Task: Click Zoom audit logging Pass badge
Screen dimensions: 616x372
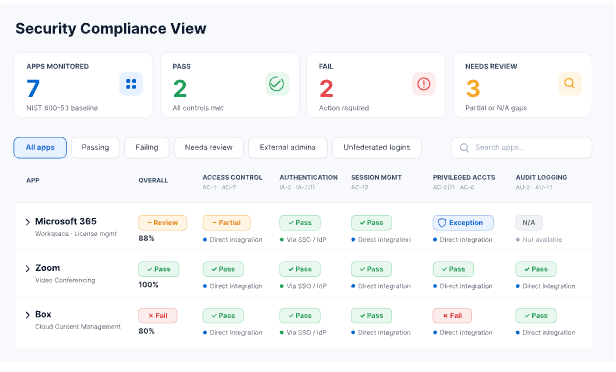Action: (x=536, y=269)
